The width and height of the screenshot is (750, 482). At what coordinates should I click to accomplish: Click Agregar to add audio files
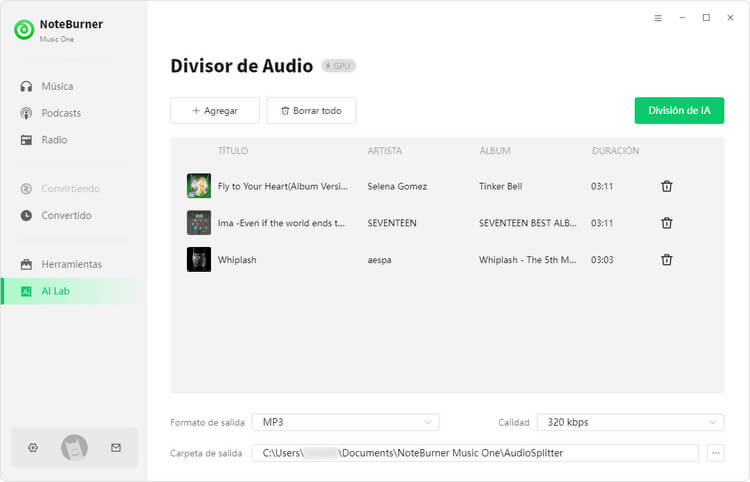pyautogui.click(x=215, y=110)
